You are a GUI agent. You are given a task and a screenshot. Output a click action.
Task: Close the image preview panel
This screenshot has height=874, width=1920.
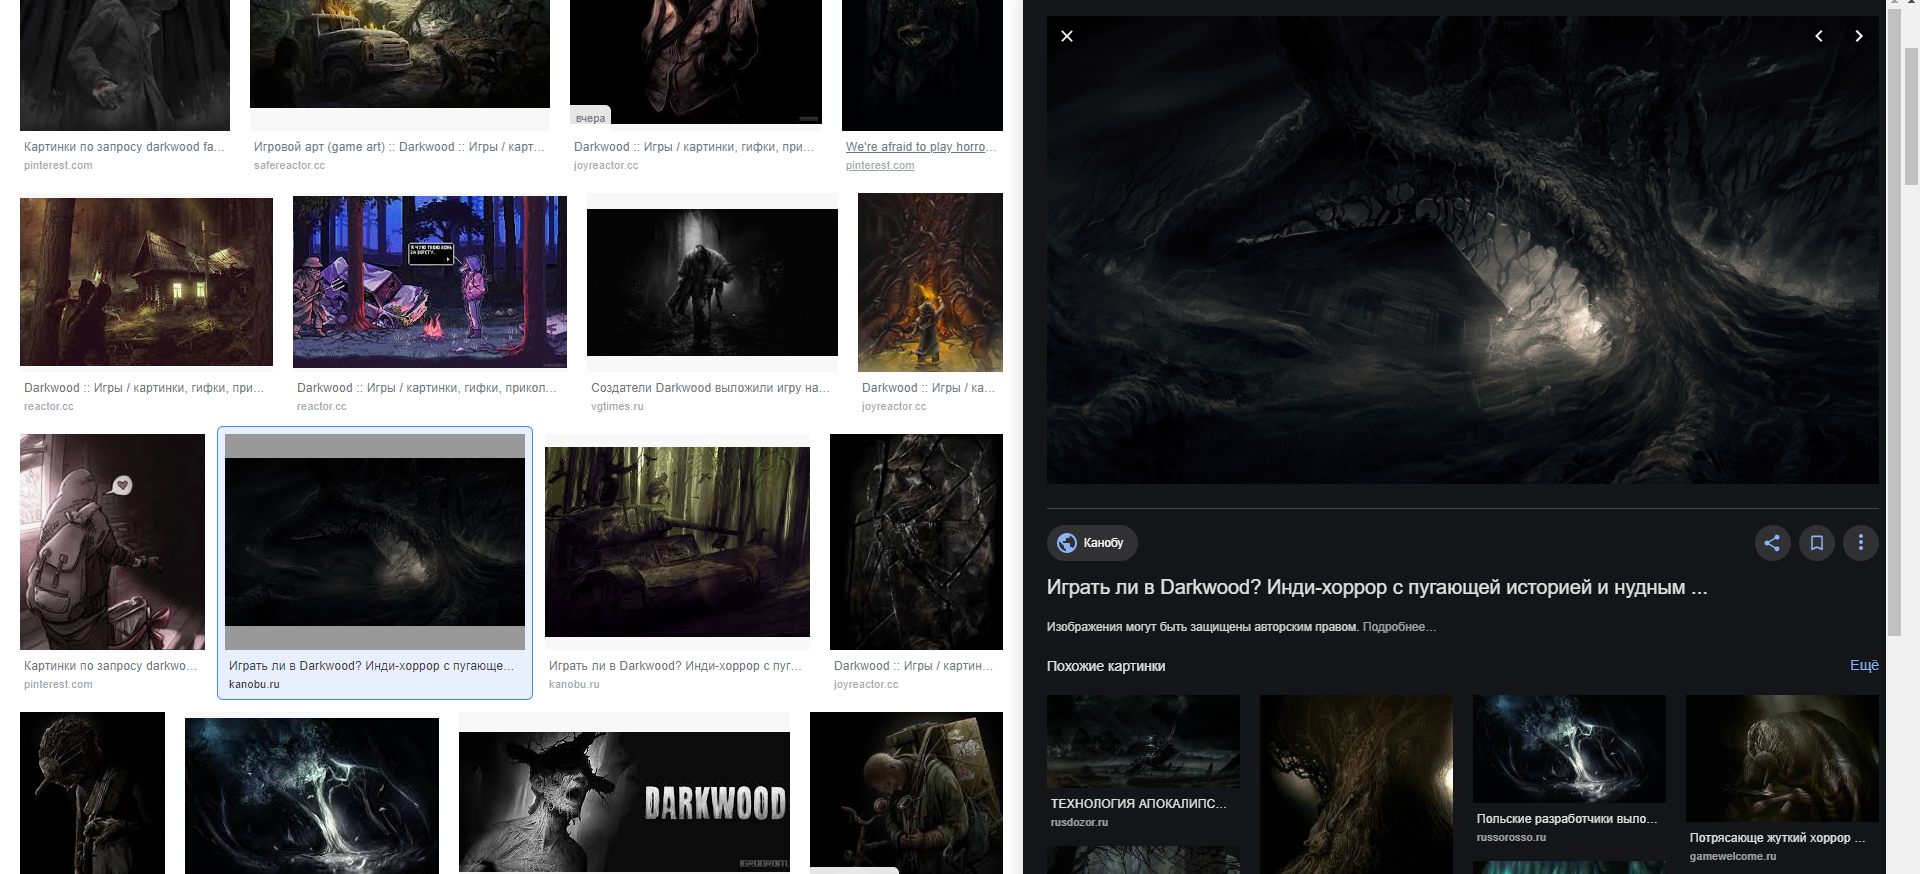[1067, 36]
